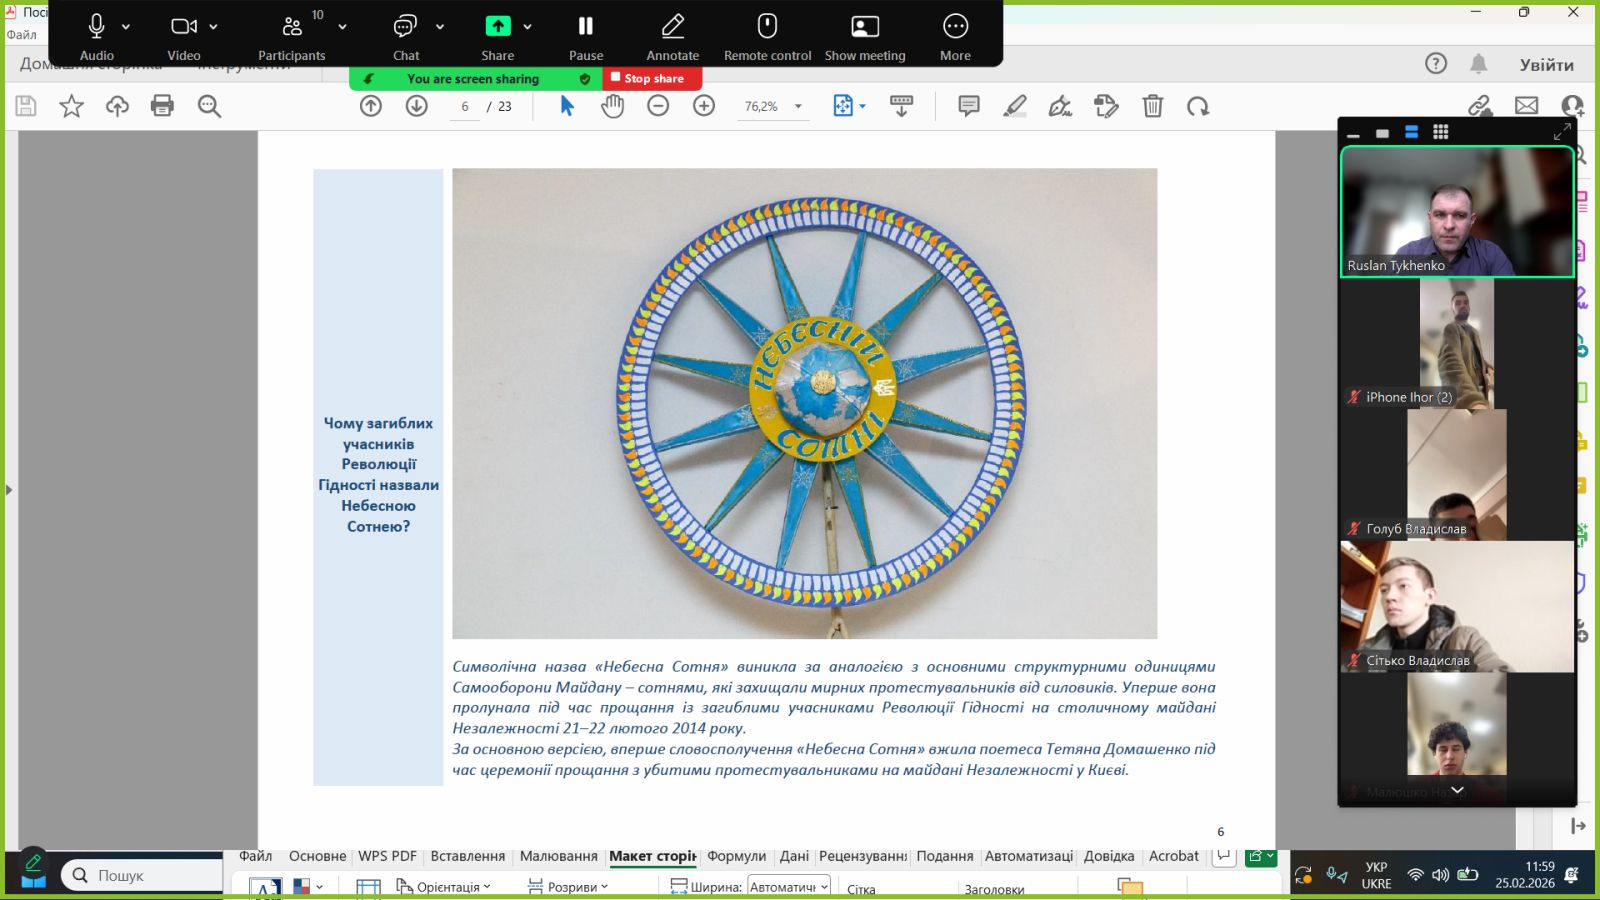Screen dimensions: 1600x900
Task: Open the Розриви dropdown
Action: [568, 887]
